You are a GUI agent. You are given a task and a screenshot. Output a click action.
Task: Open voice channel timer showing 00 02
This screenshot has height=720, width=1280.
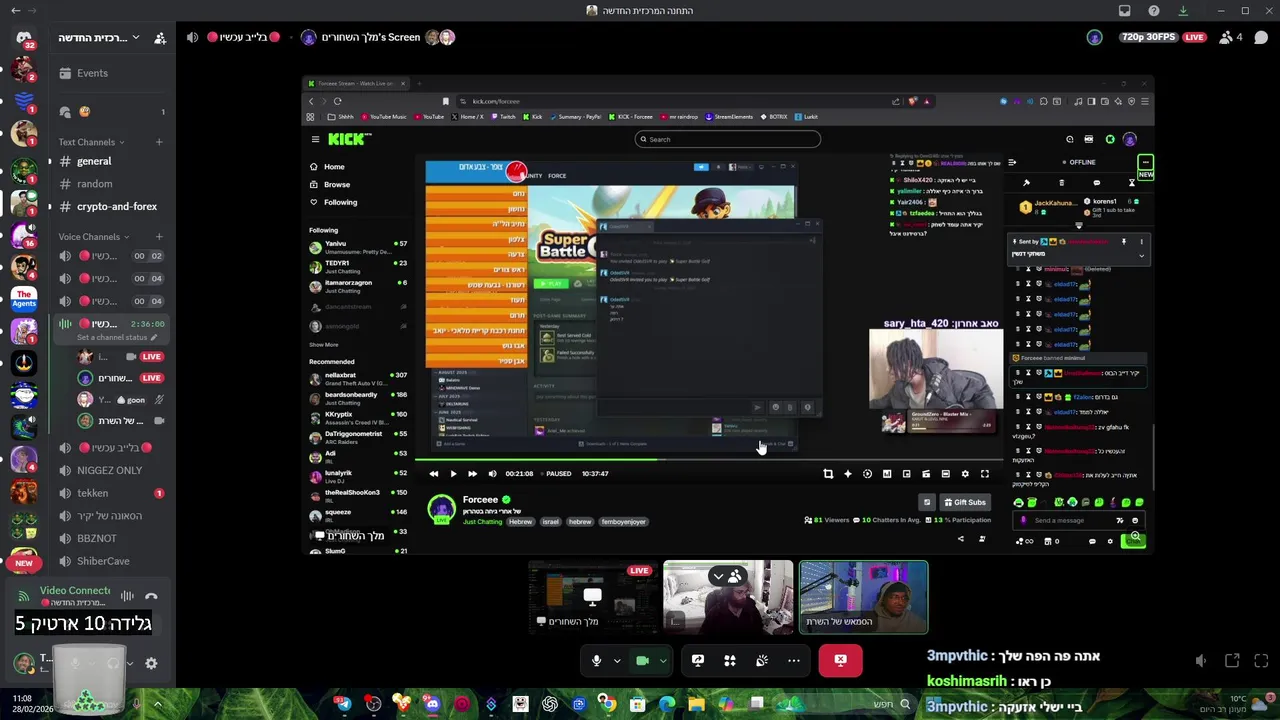pyautogui.click(x=147, y=256)
